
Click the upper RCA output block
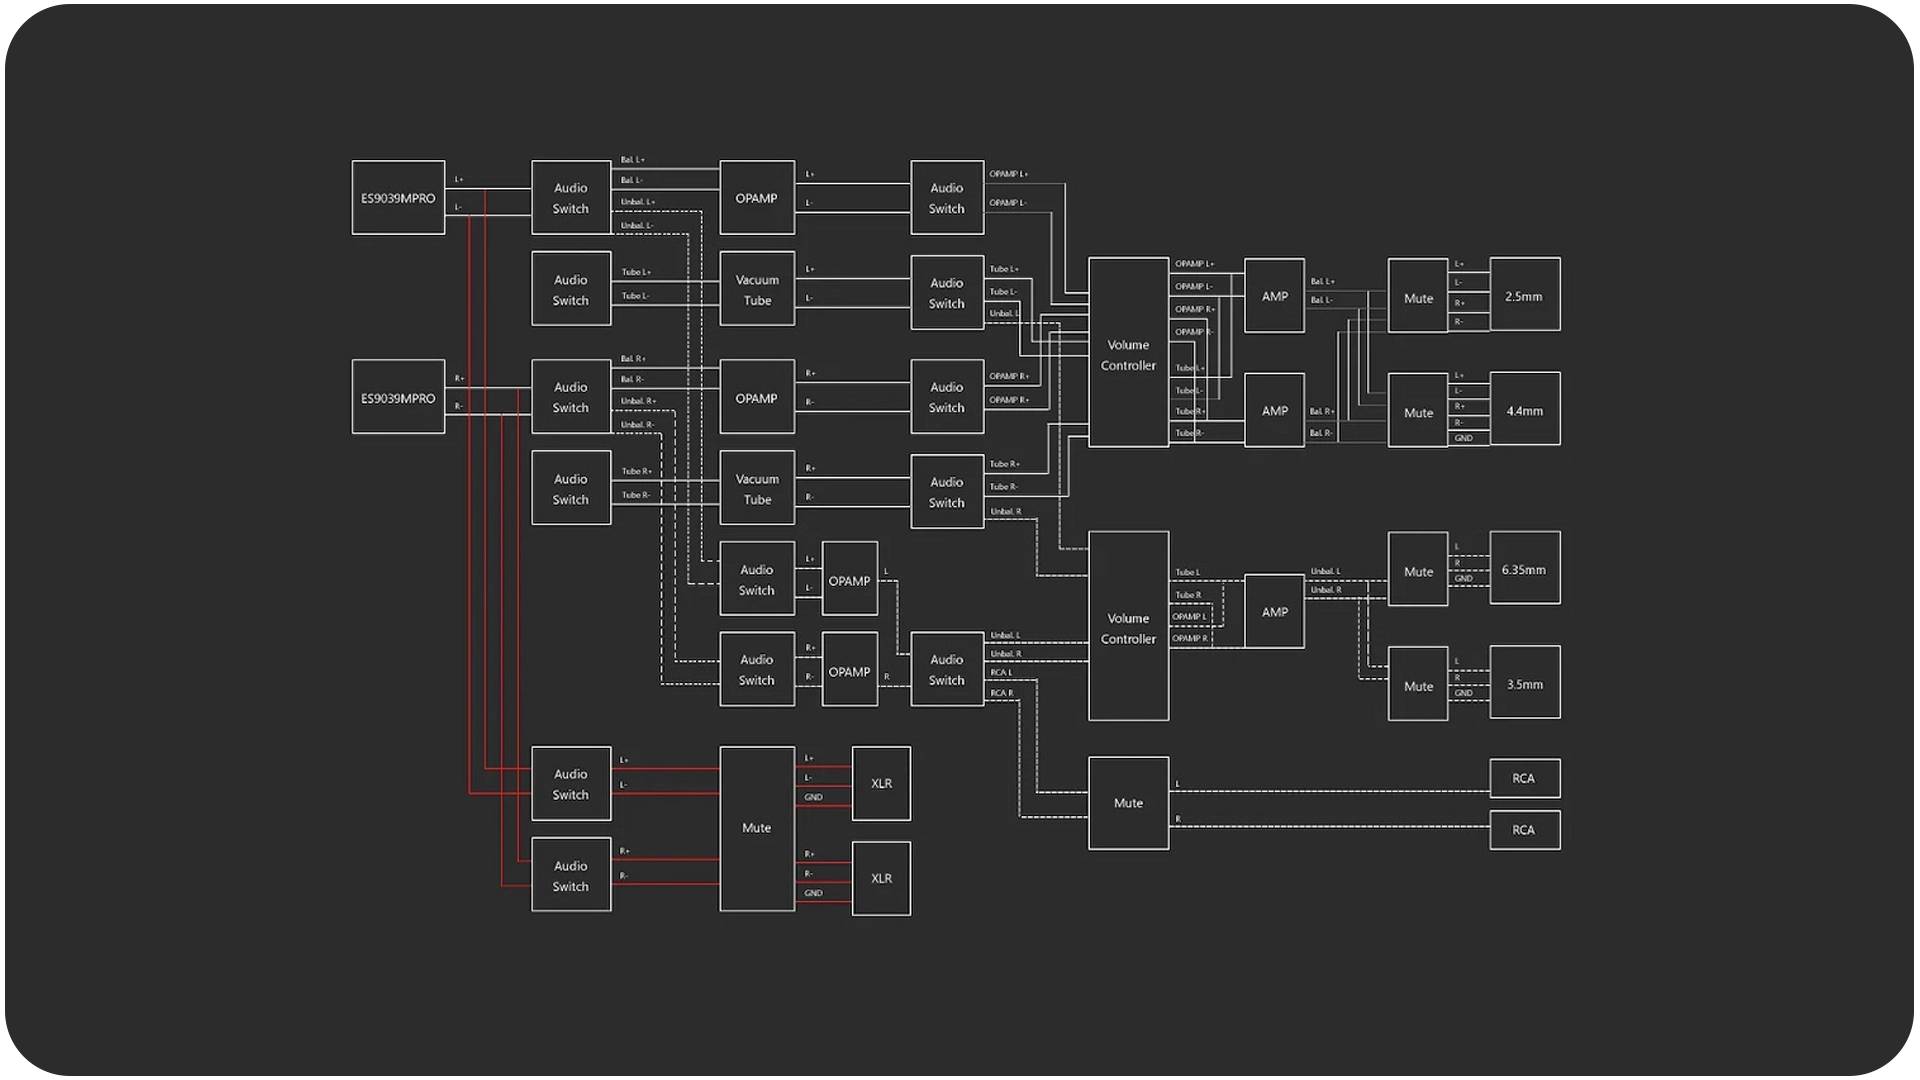1524,778
